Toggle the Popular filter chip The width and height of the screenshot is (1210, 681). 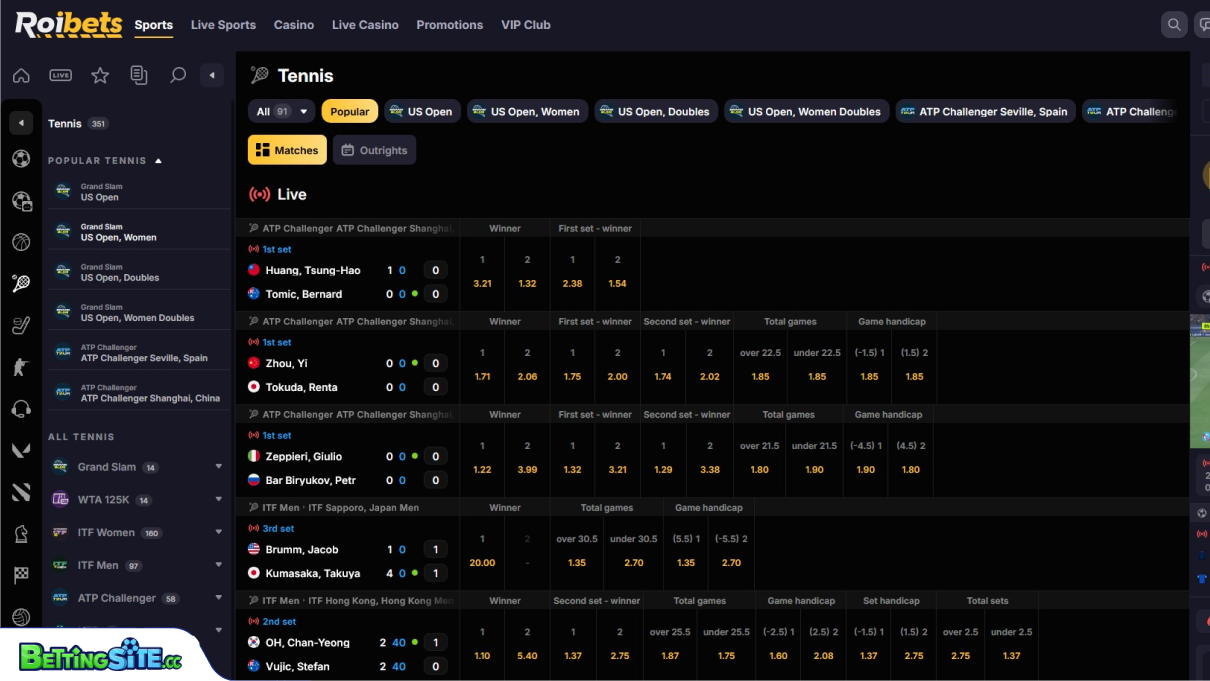tap(349, 111)
